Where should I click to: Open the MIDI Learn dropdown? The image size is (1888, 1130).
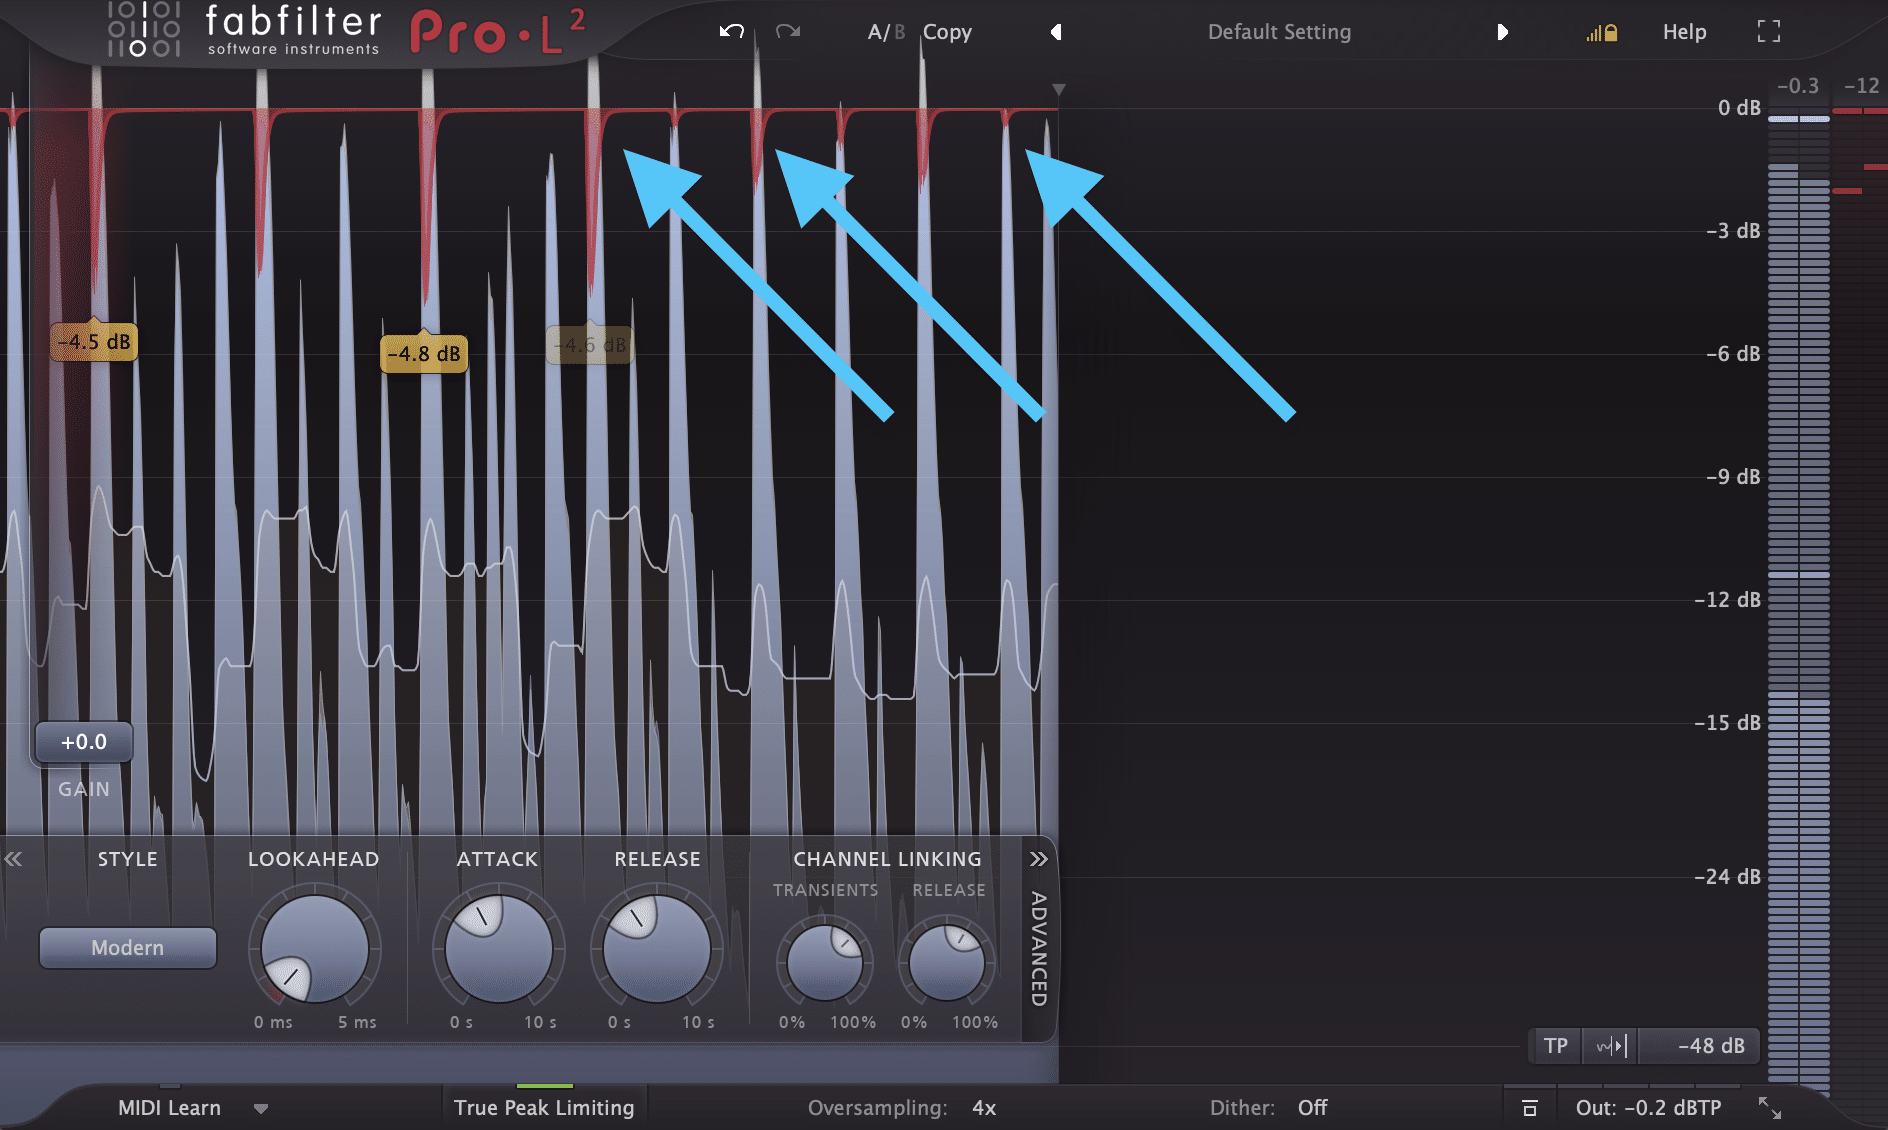261,1108
